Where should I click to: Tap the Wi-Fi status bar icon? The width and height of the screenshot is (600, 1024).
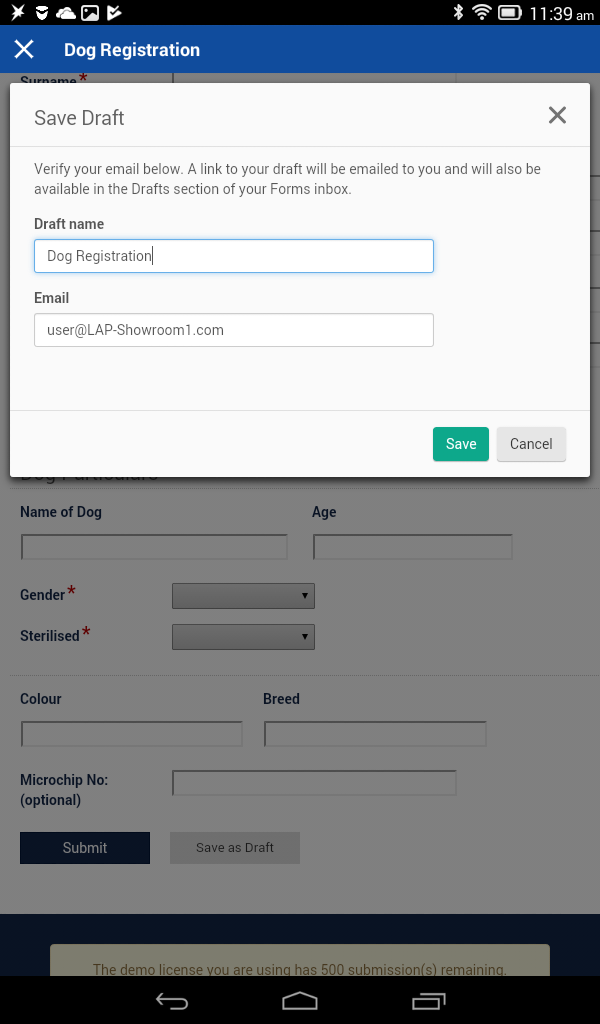coord(482,13)
